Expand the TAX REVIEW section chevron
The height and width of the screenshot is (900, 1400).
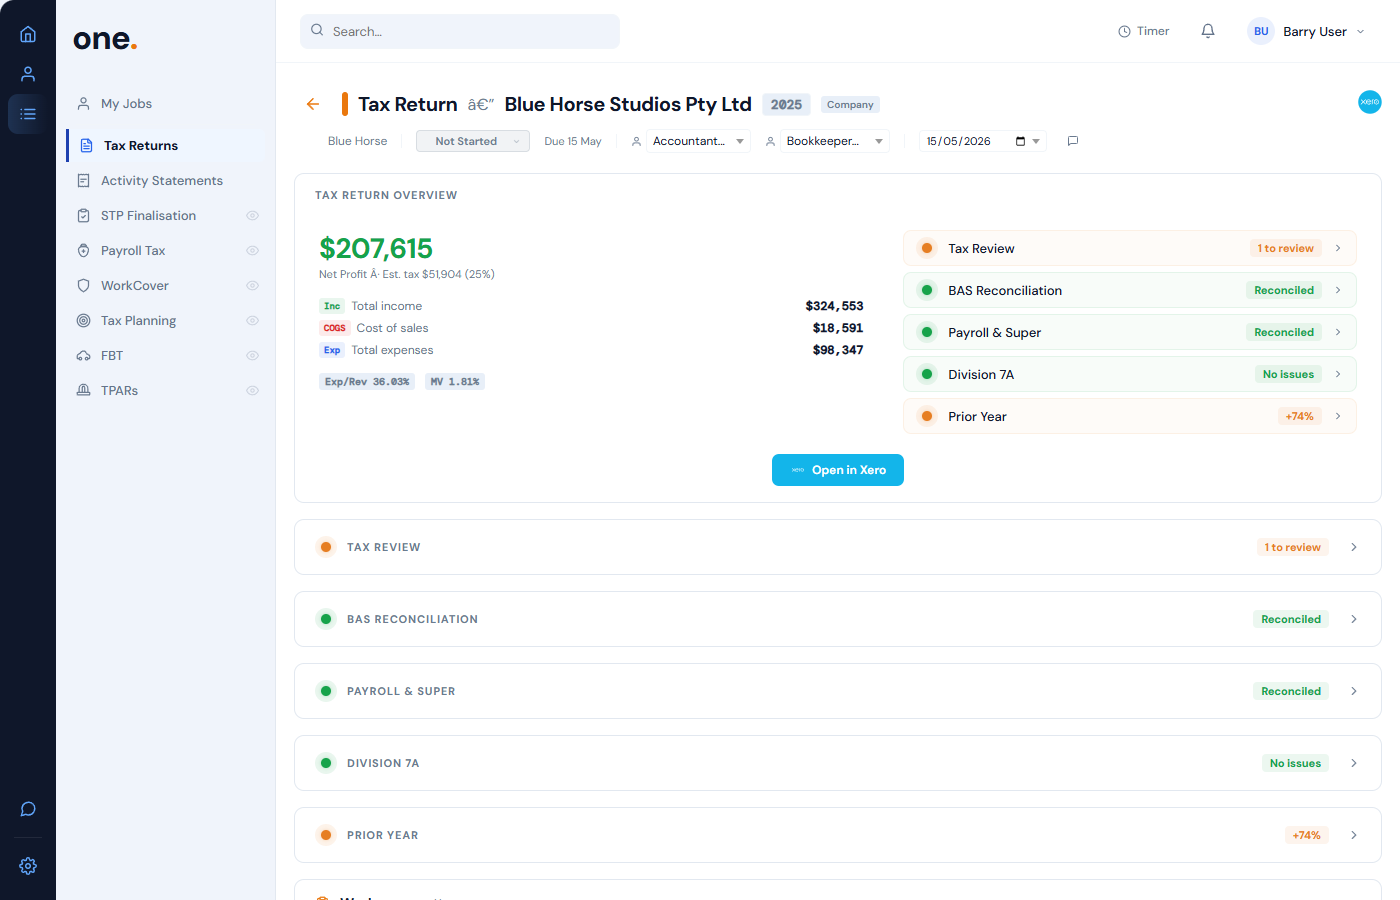point(1354,547)
